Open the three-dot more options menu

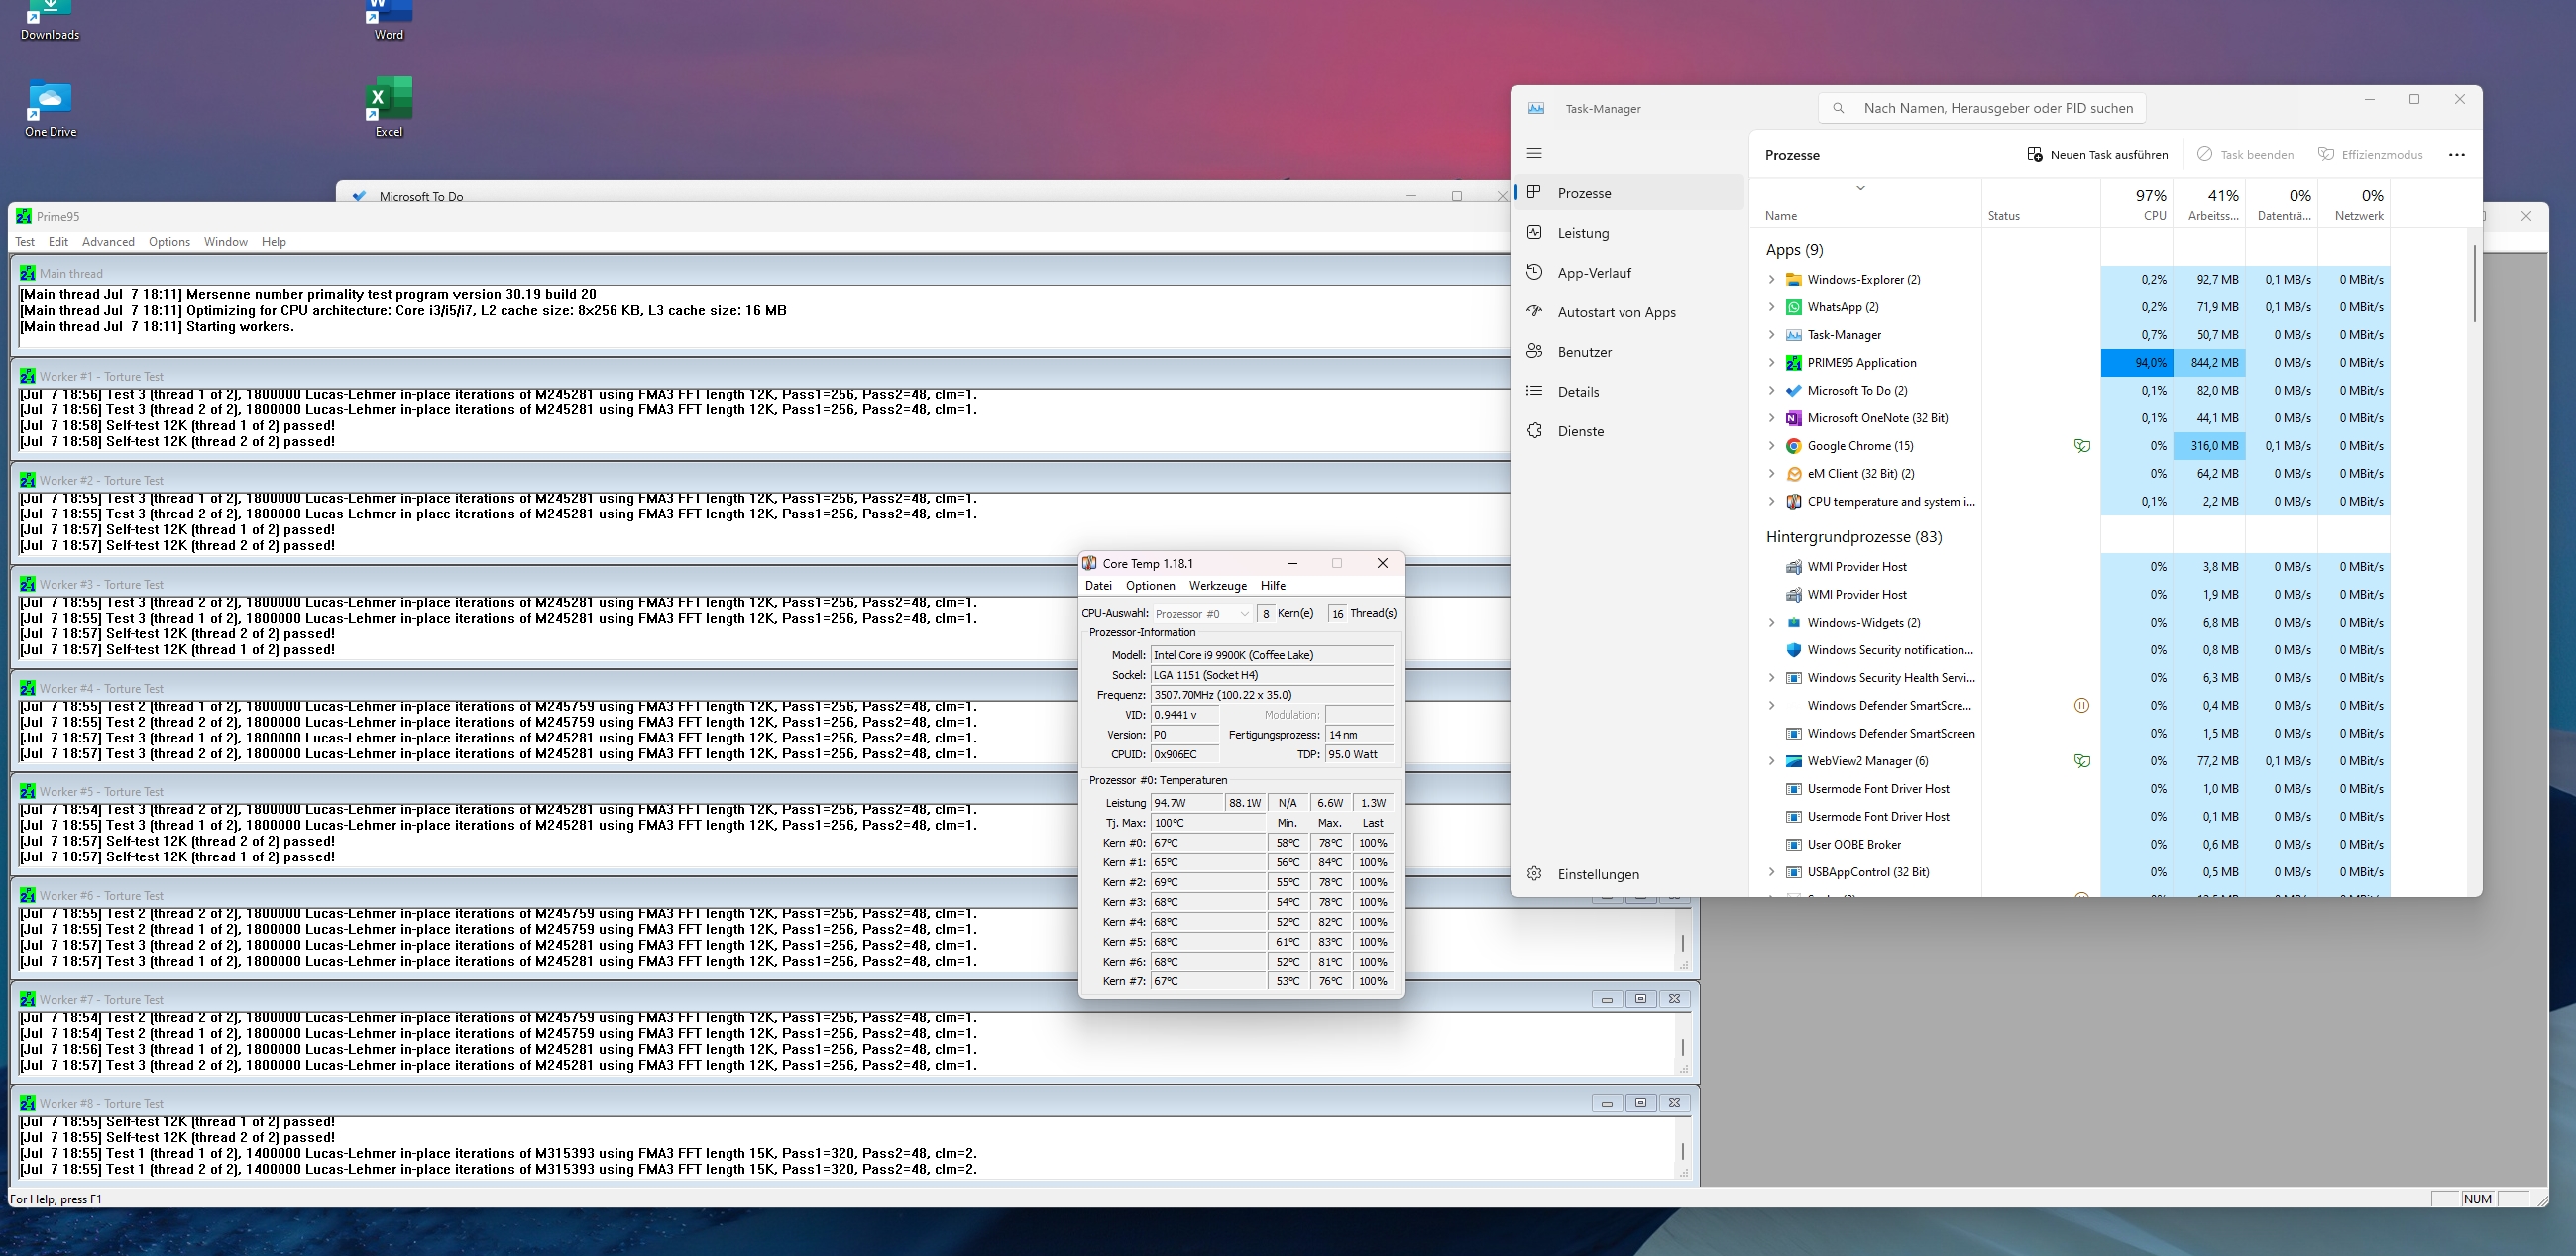2456,154
